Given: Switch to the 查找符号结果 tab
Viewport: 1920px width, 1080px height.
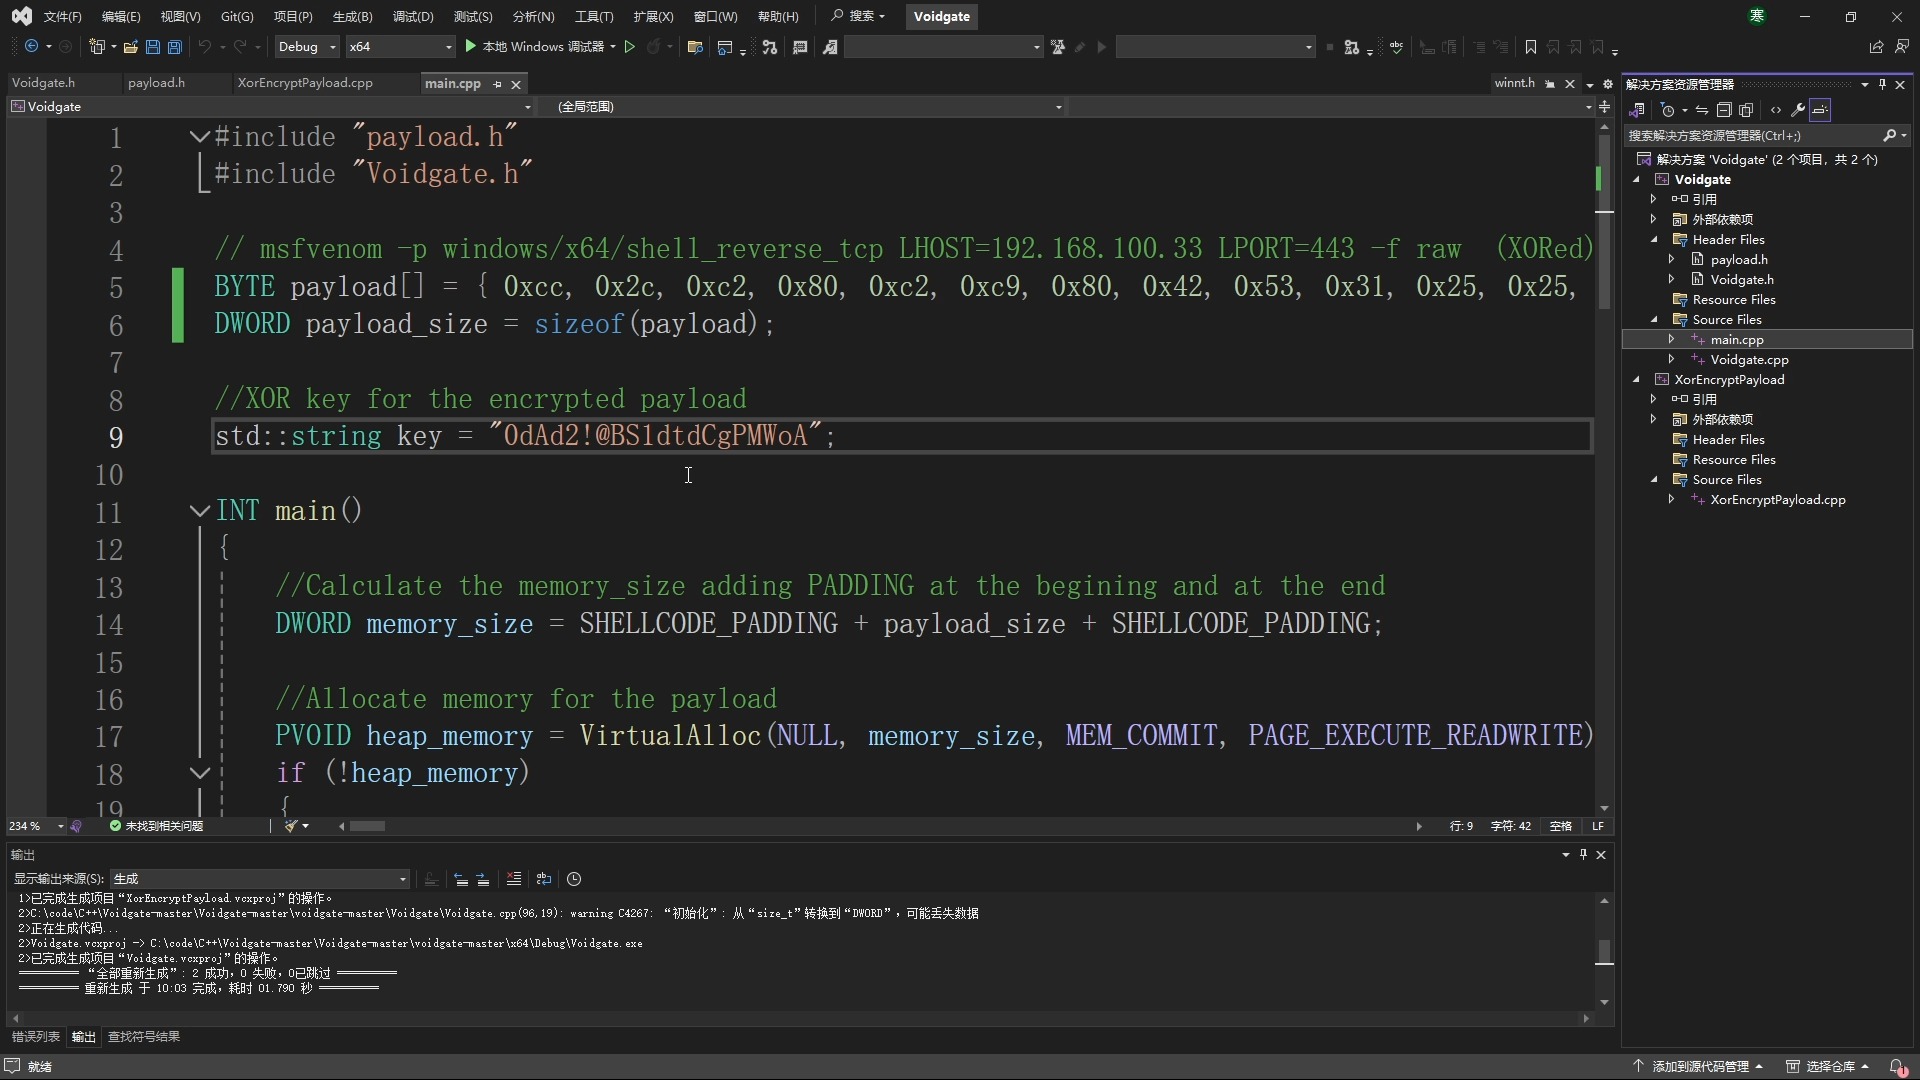Looking at the screenshot, I should click(x=144, y=1037).
